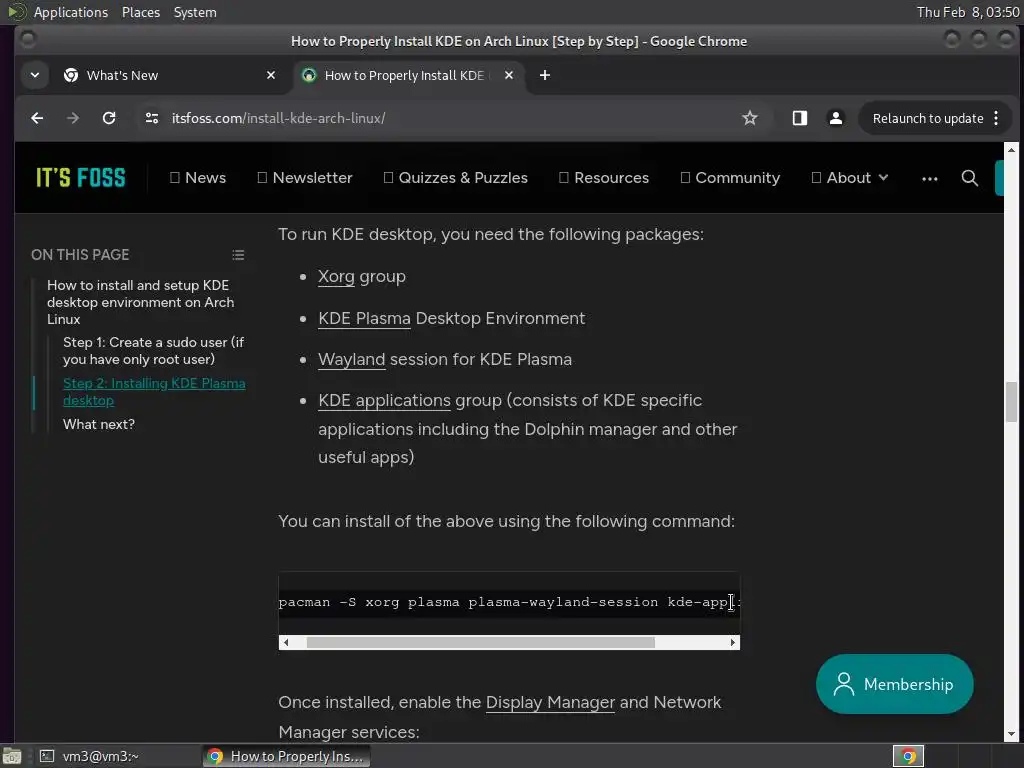Click the date and time clock
Screen dimensions: 1024x768
(968, 12)
